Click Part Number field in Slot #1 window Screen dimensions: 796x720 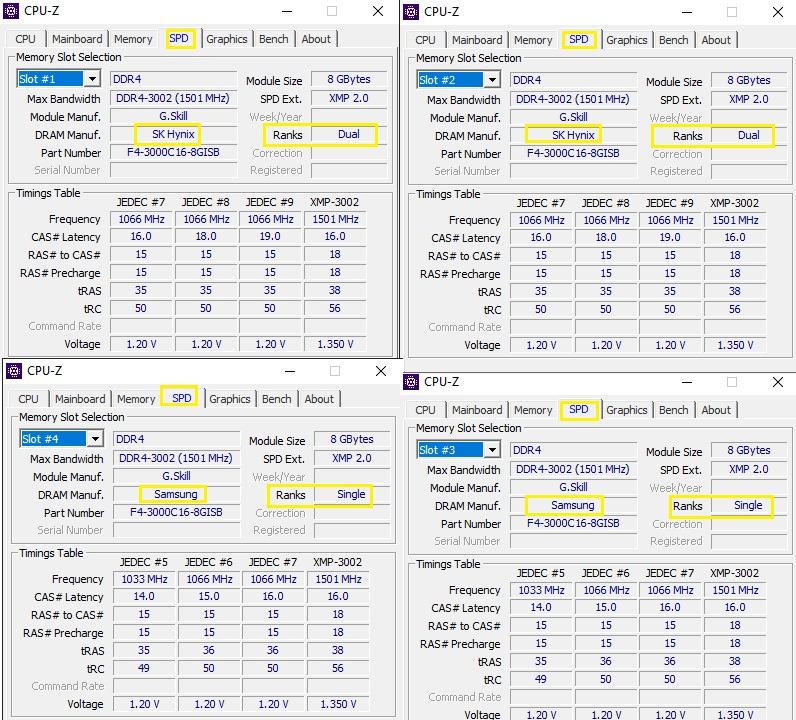tap(173, 152)
